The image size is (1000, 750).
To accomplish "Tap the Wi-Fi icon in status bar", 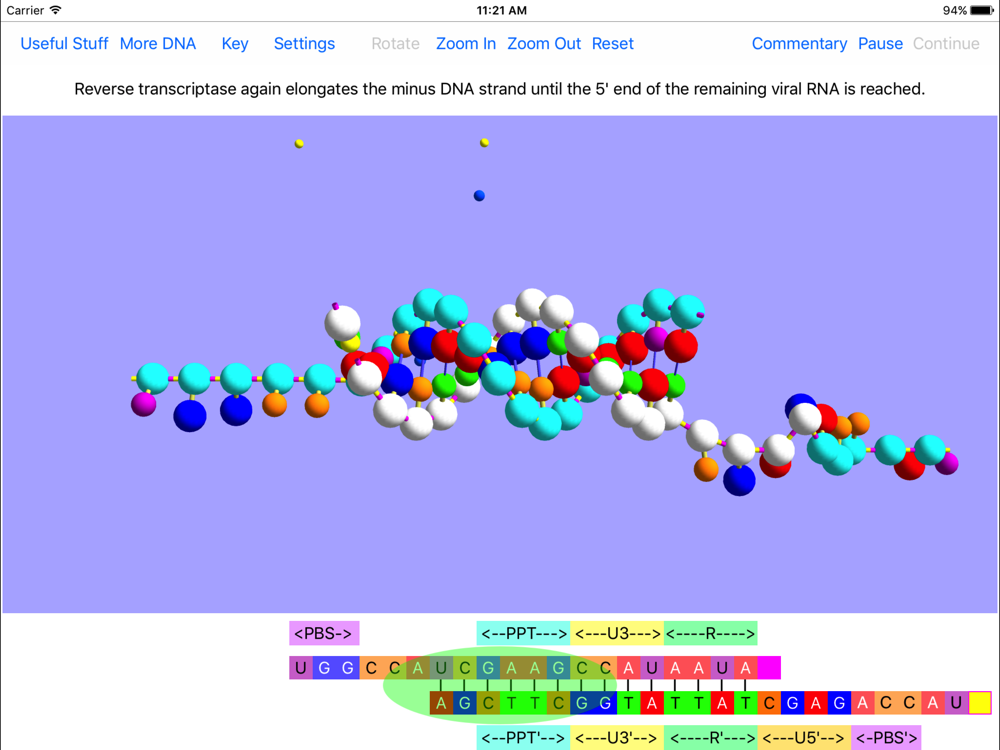I will [55, 10].
